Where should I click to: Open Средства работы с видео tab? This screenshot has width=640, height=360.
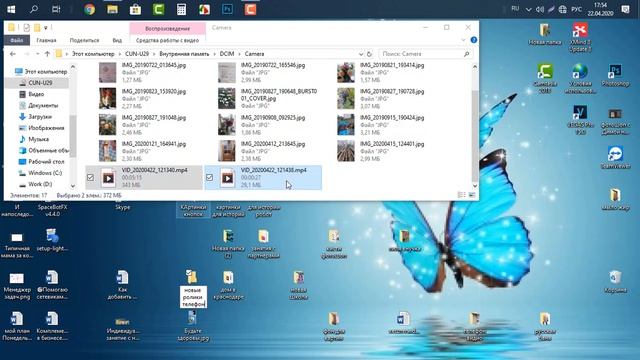[167, 40]
